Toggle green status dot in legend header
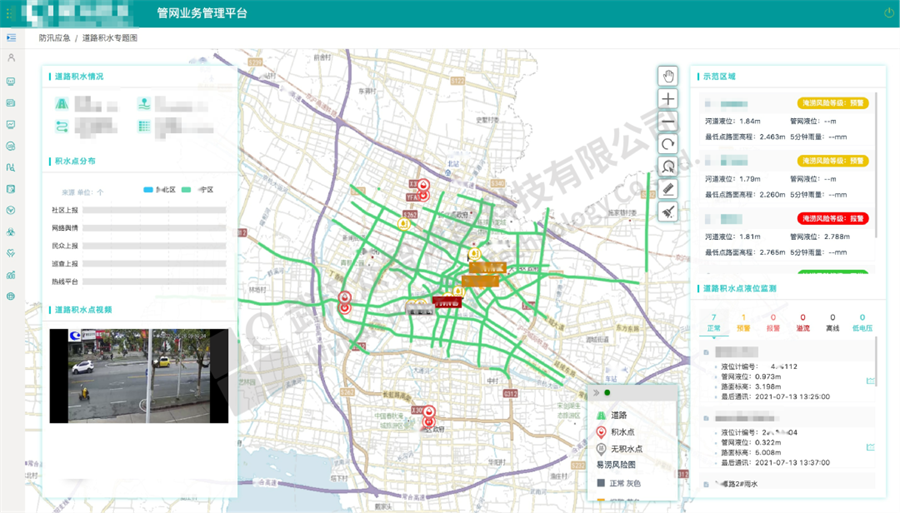900x513 pixels. point(607,392)
